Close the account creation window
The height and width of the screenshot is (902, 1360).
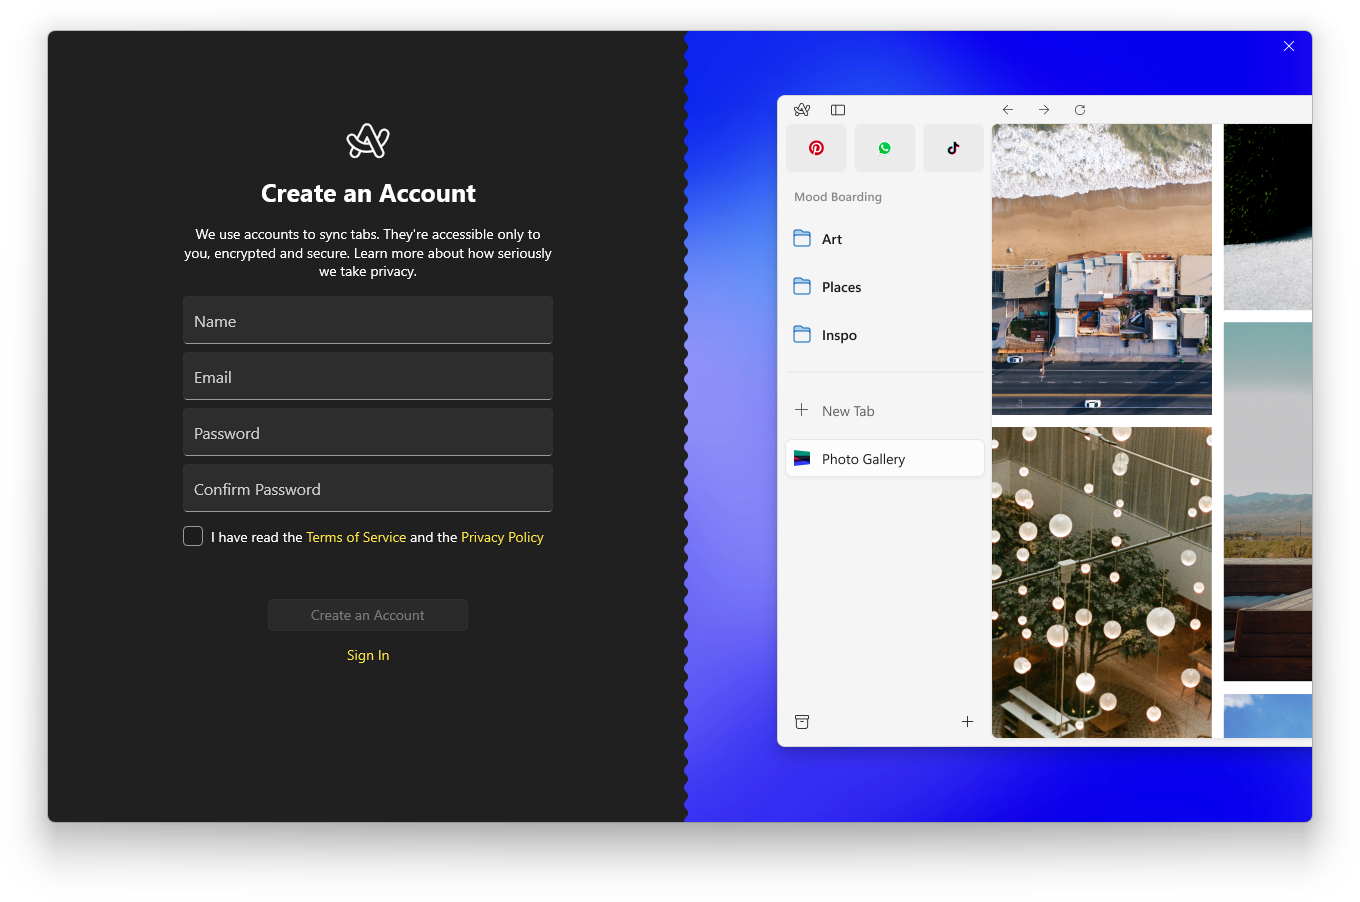click(x=1289, y=46)
